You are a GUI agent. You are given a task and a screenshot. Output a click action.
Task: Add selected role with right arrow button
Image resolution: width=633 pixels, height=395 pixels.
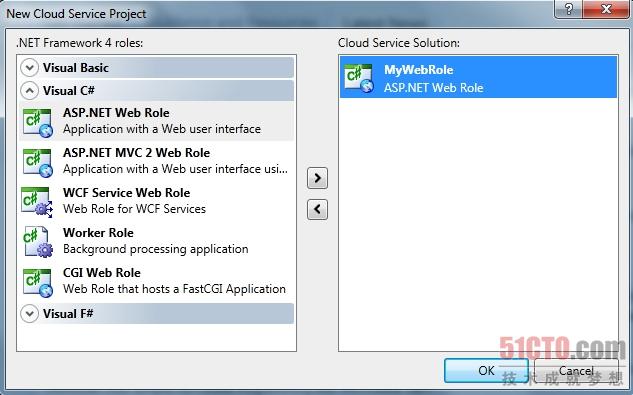tap(317, 178)
